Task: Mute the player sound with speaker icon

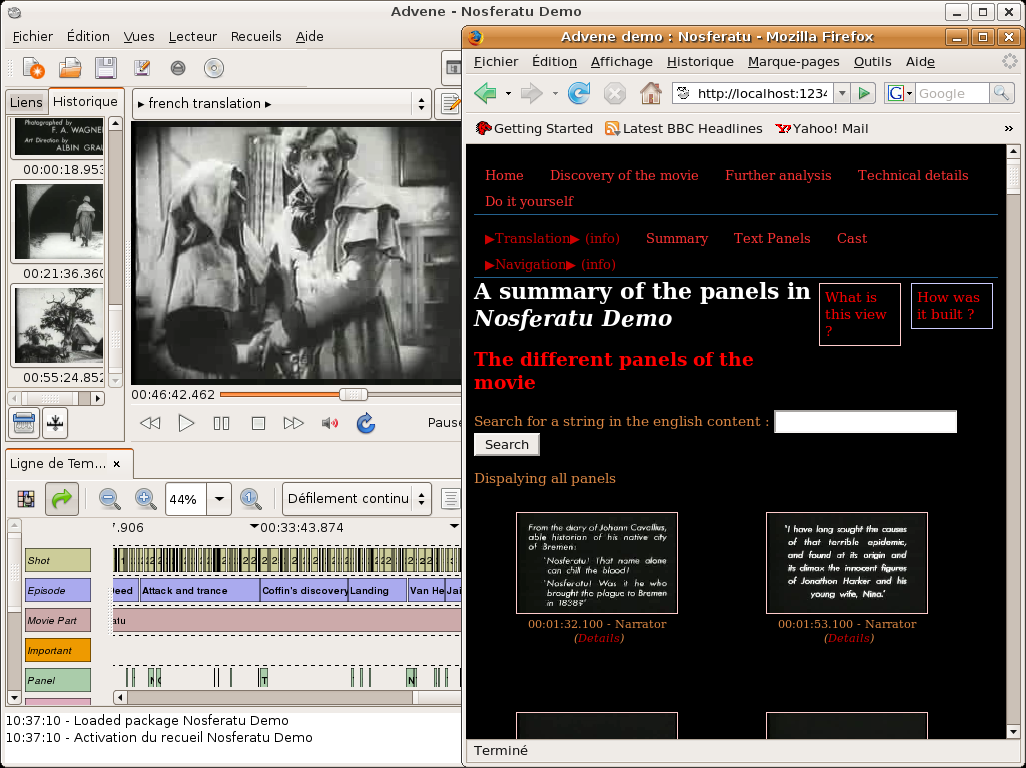Action: pyautogui.click(x=329, y=423)
